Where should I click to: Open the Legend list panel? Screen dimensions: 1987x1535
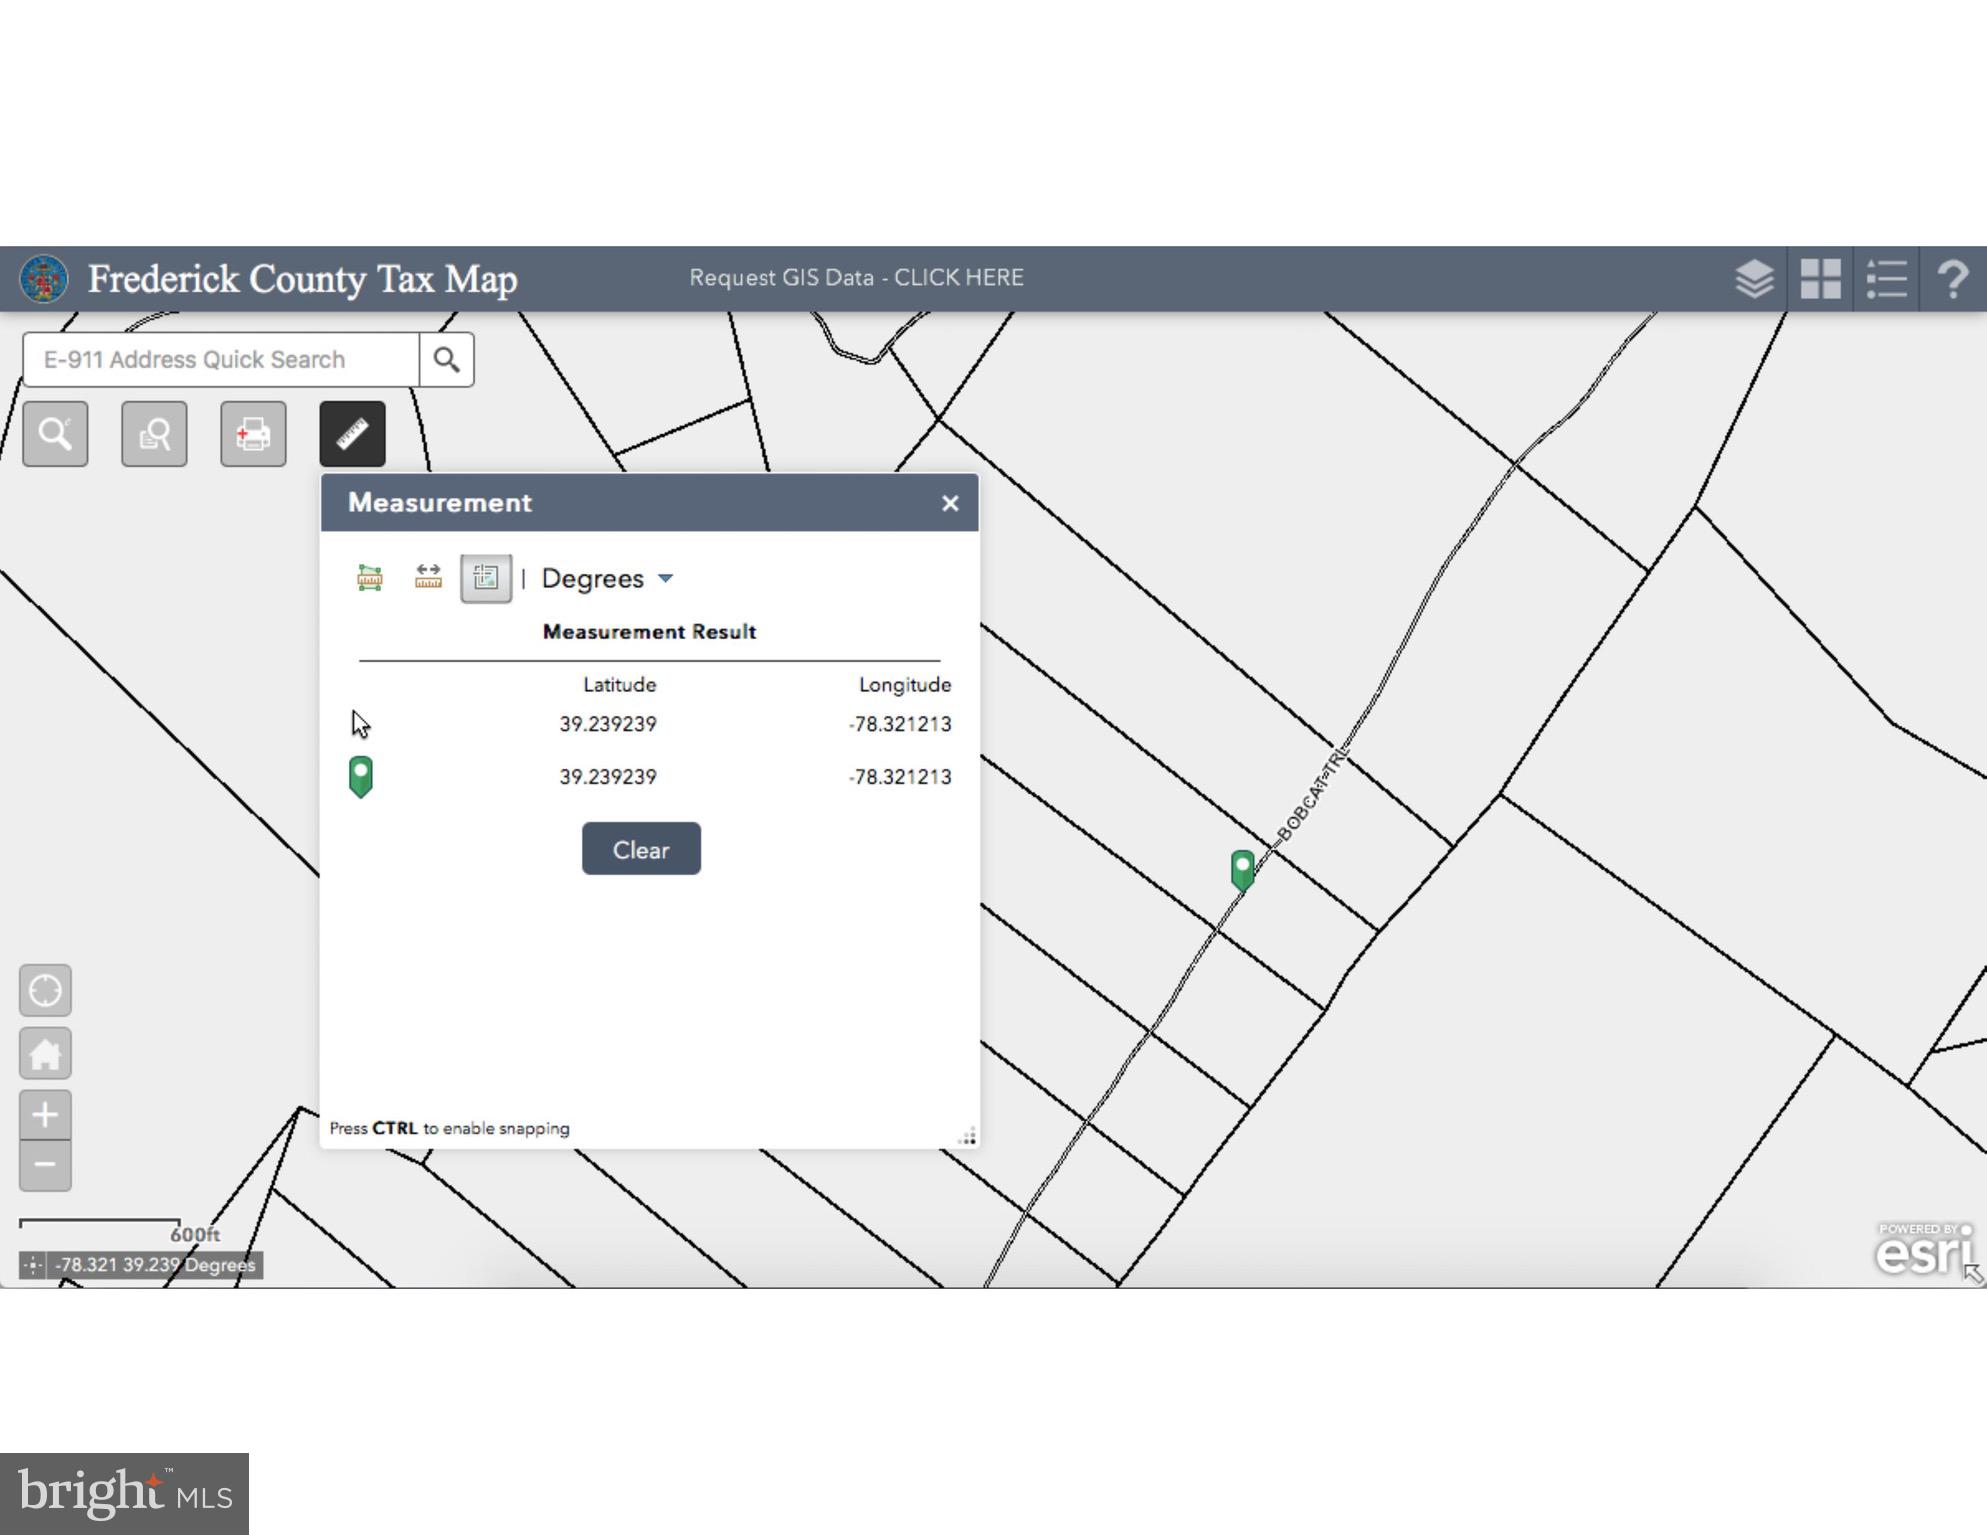1886,279
